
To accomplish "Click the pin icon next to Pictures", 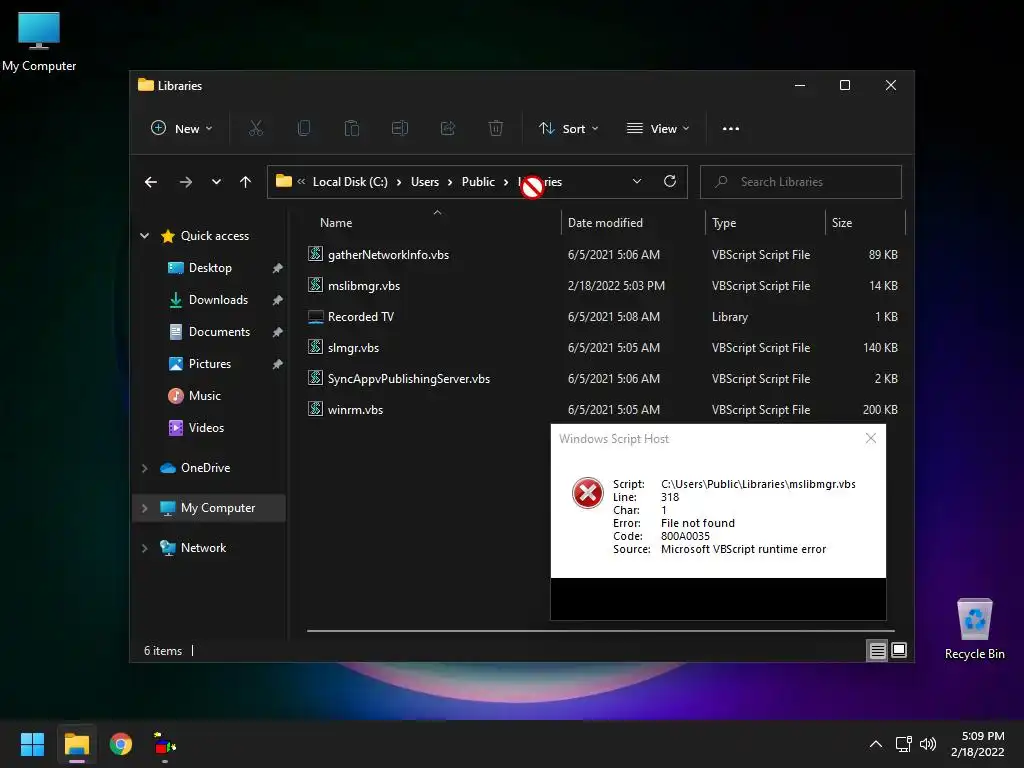I will click(x=278, y=364).
